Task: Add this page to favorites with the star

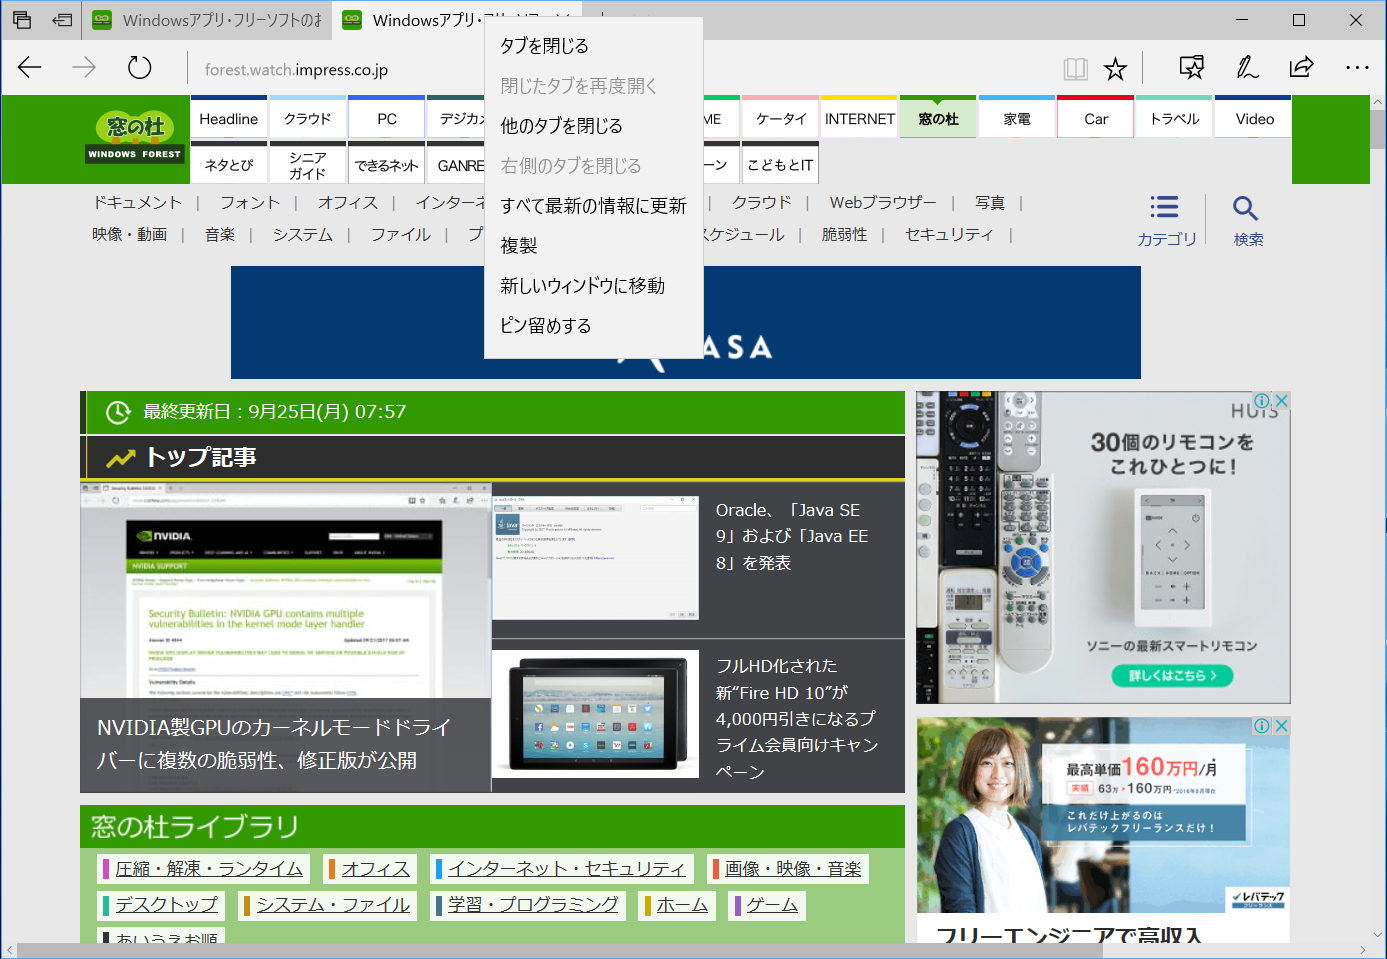Action: (1115, 68)
